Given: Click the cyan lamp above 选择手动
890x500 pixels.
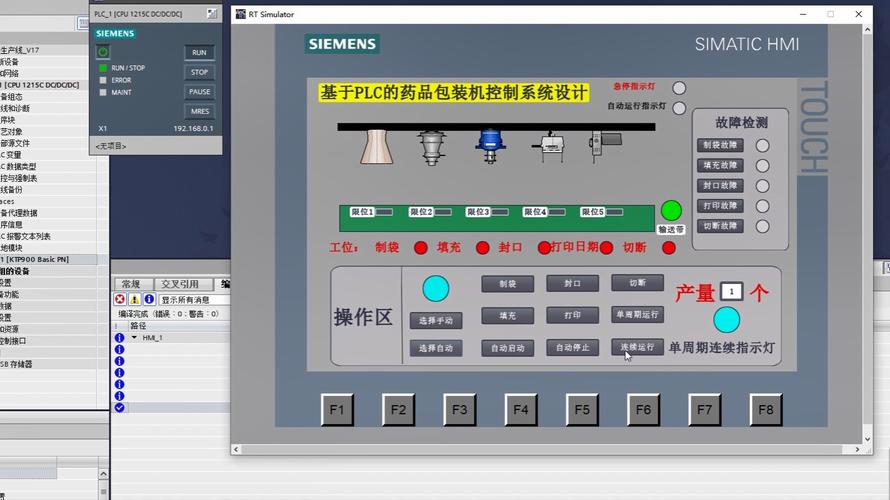Looking at the screenshot, I should [x=435, y=289].
